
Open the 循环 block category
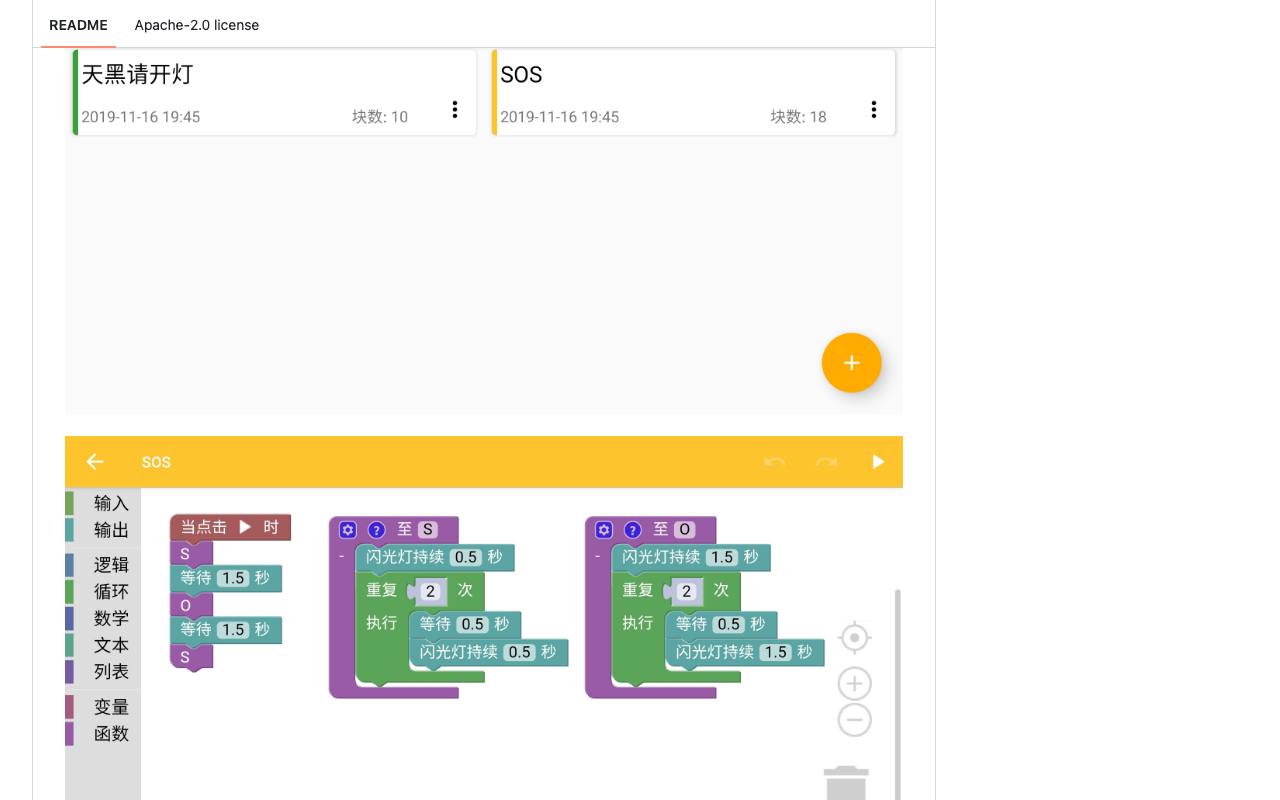(x=103, y=592)
